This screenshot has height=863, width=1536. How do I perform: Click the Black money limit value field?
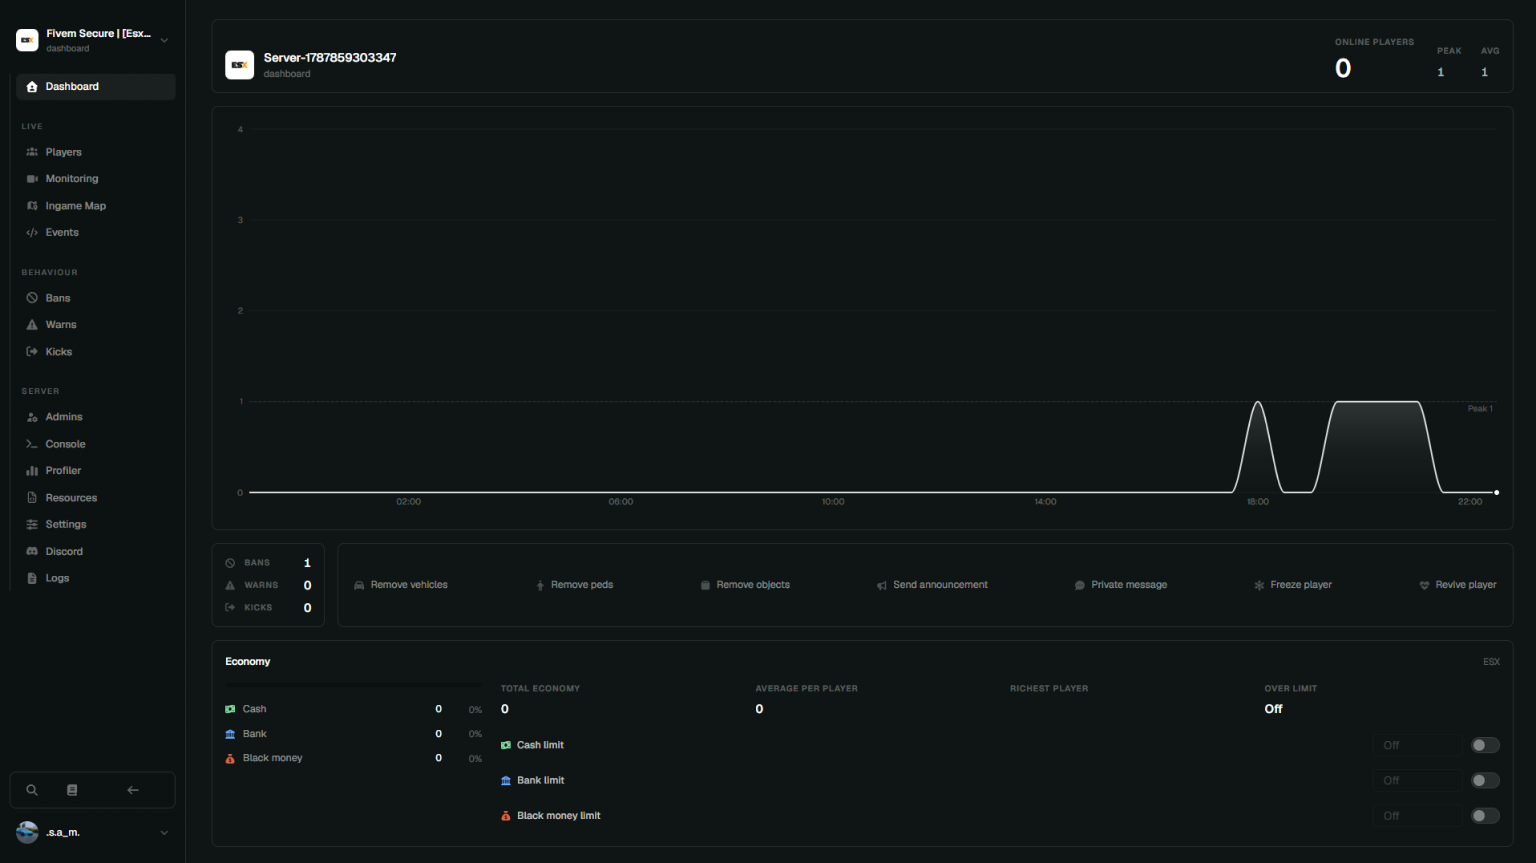click(1417, 816)
